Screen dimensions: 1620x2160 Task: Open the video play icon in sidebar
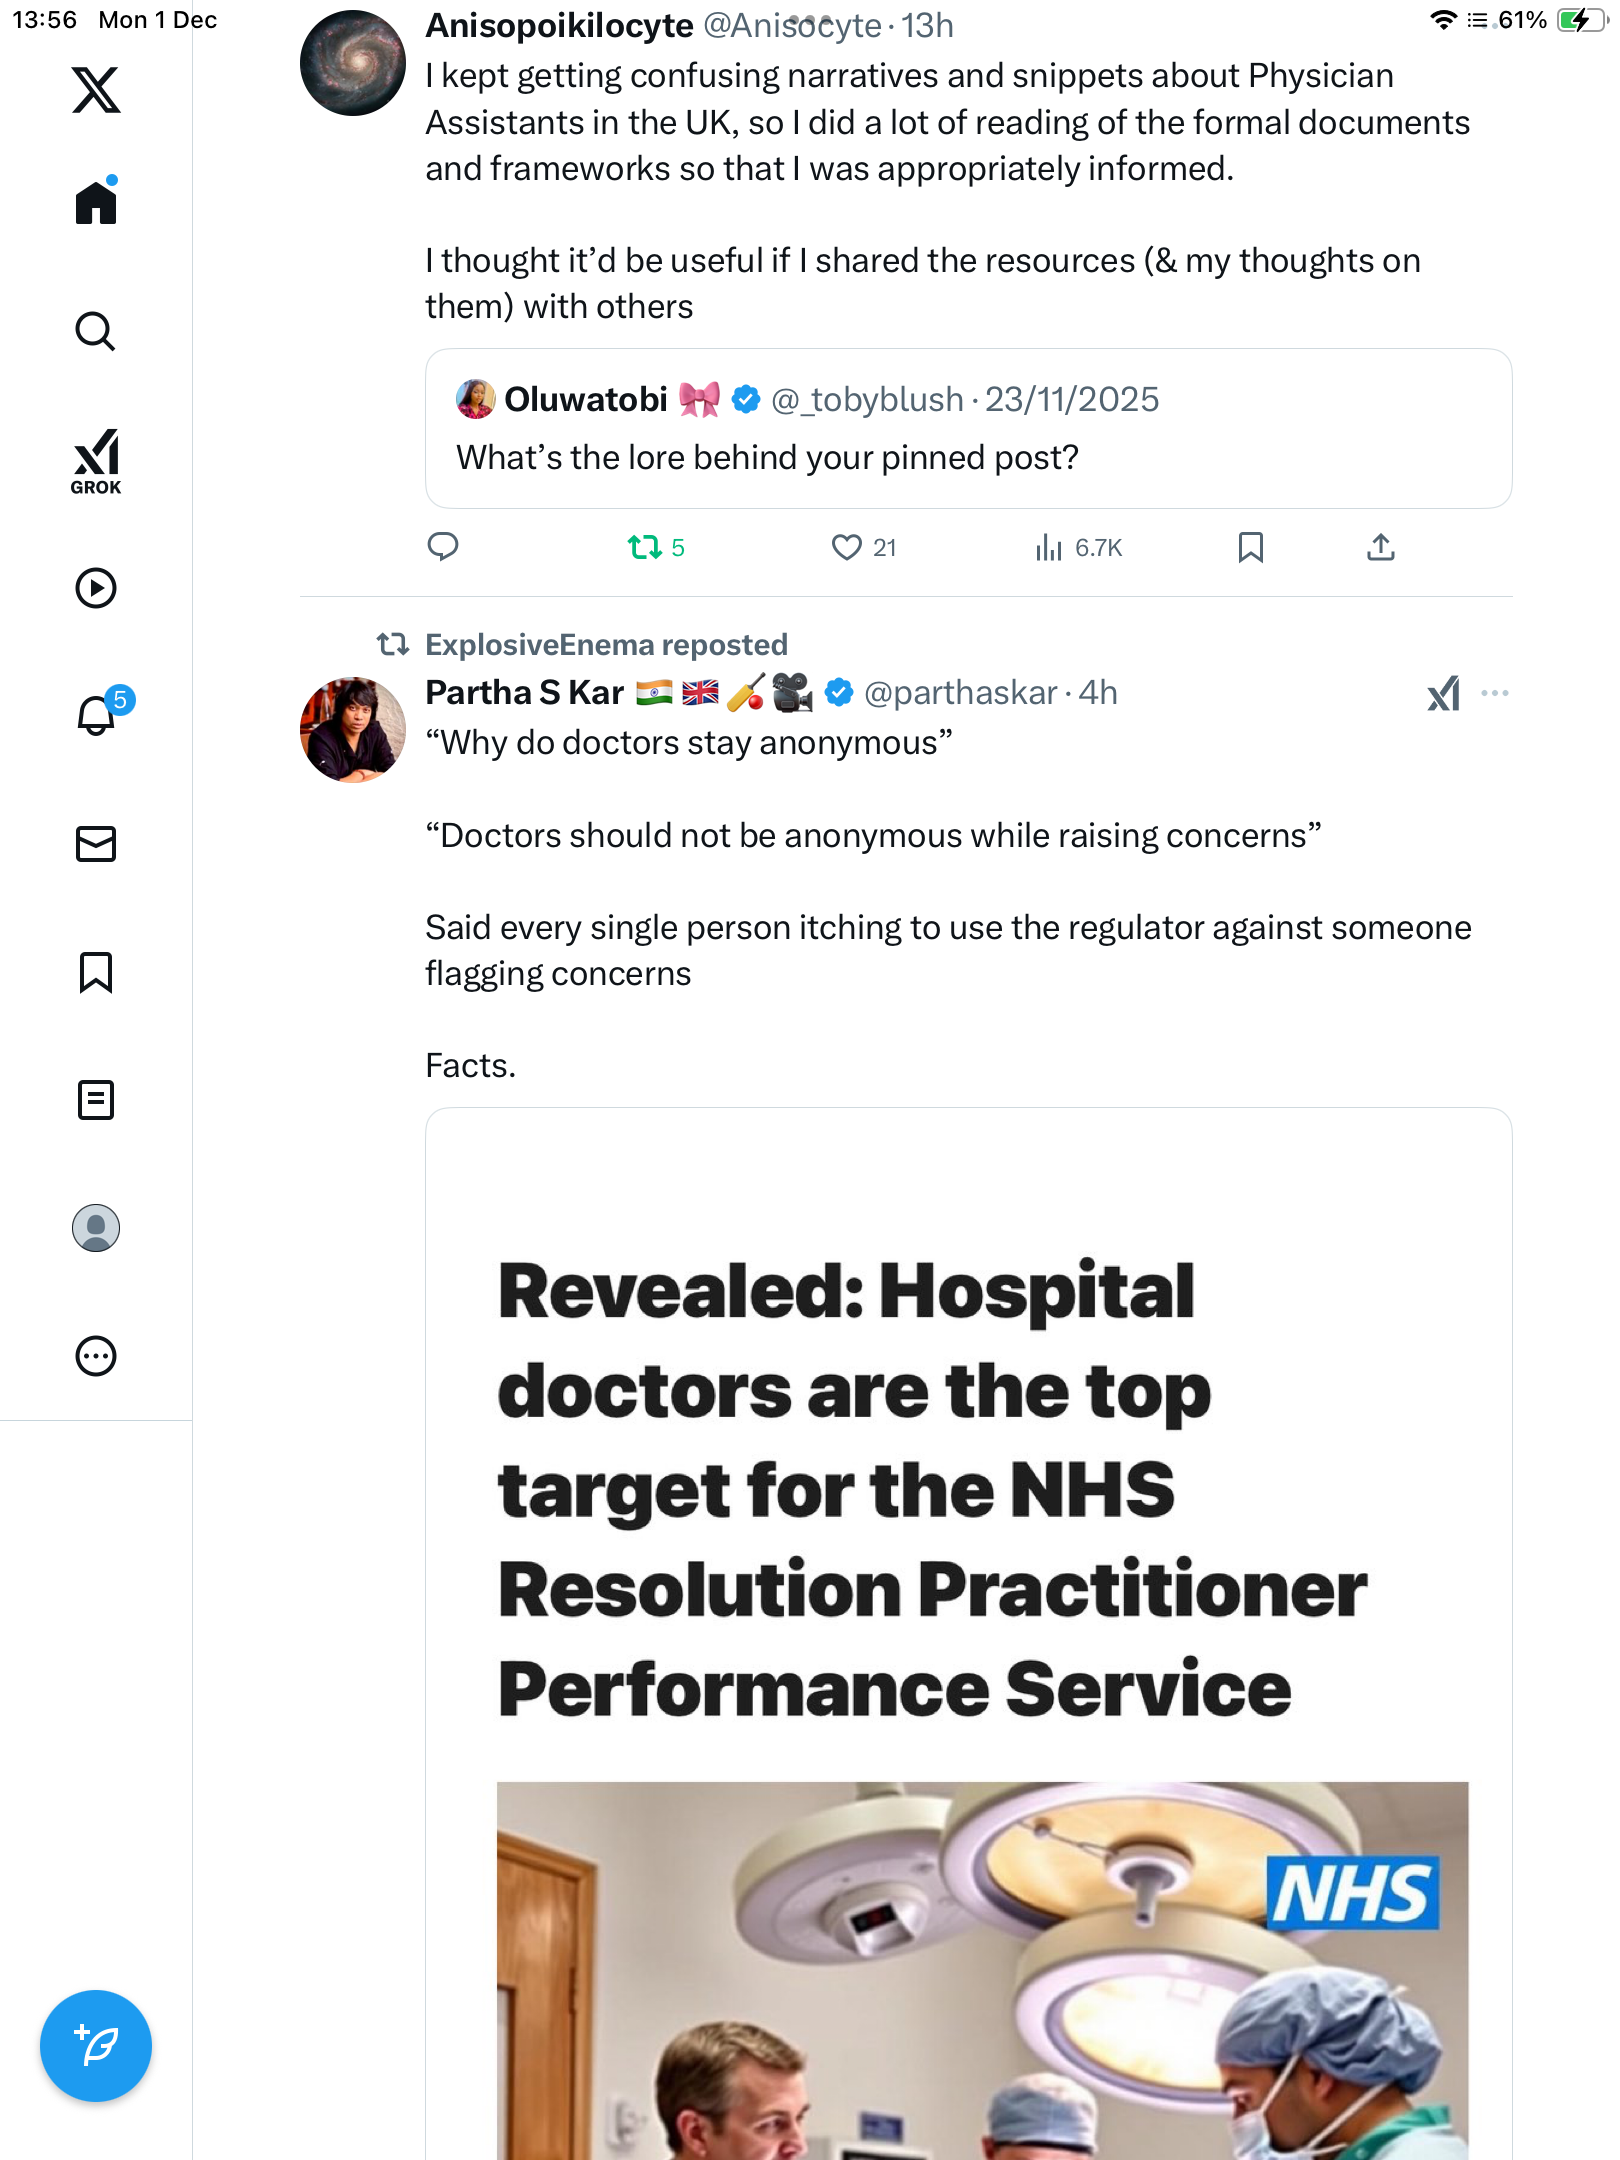96,588
